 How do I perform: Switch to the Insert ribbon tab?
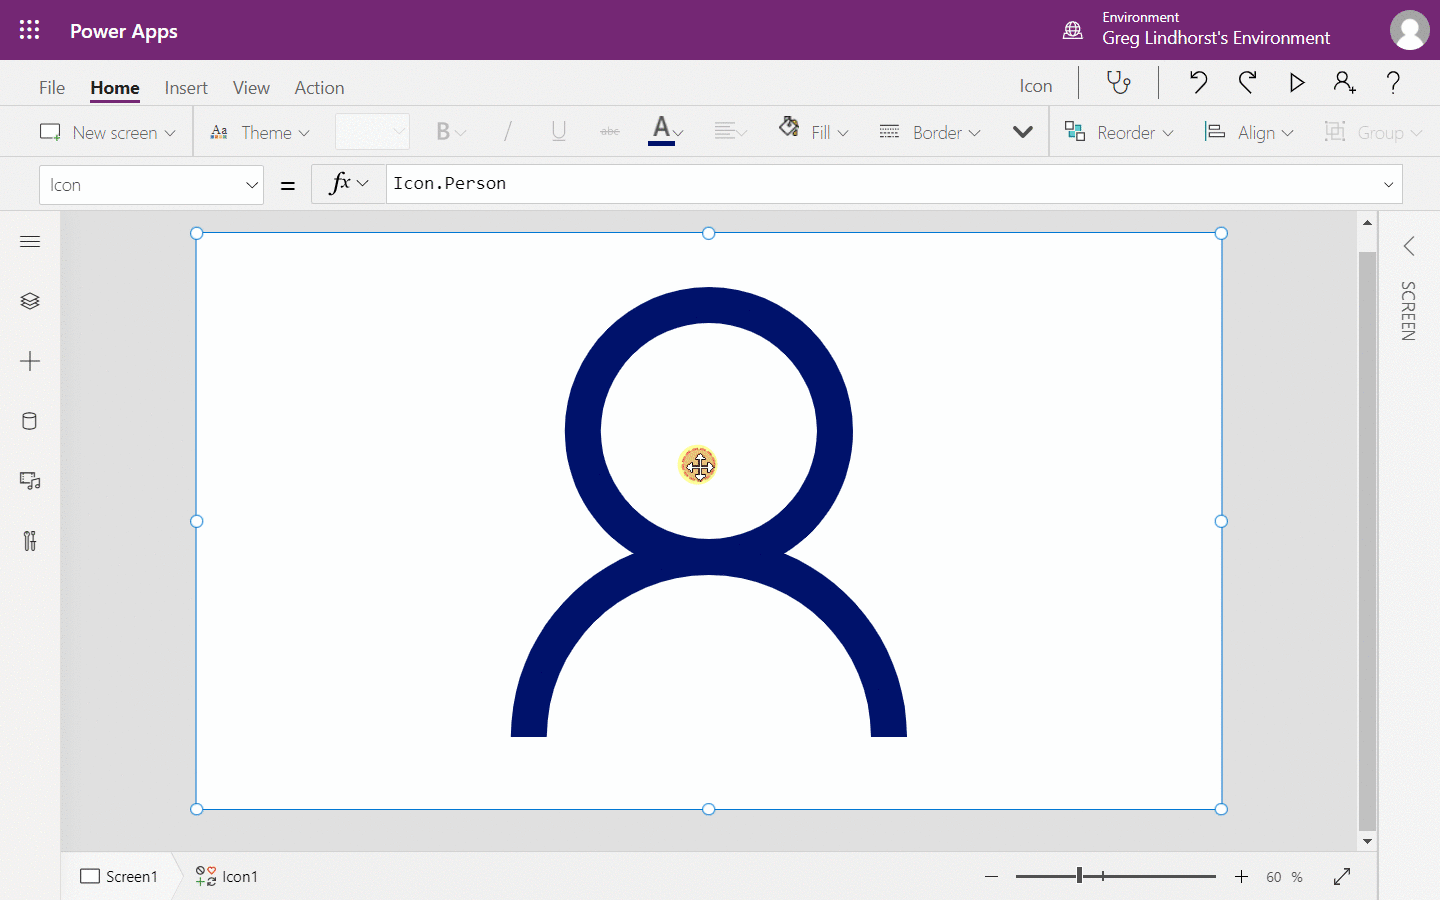[186, 88]
